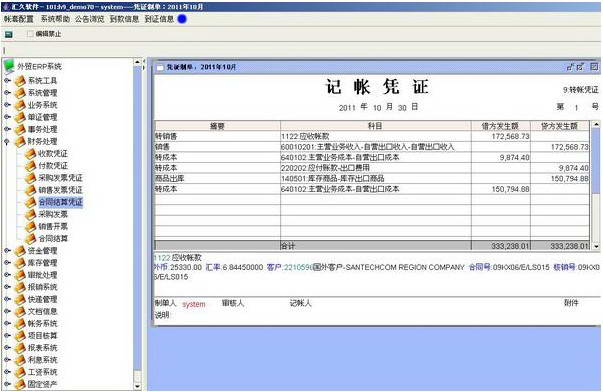
Task: Click the 摘要 column header
Action: 217,126
